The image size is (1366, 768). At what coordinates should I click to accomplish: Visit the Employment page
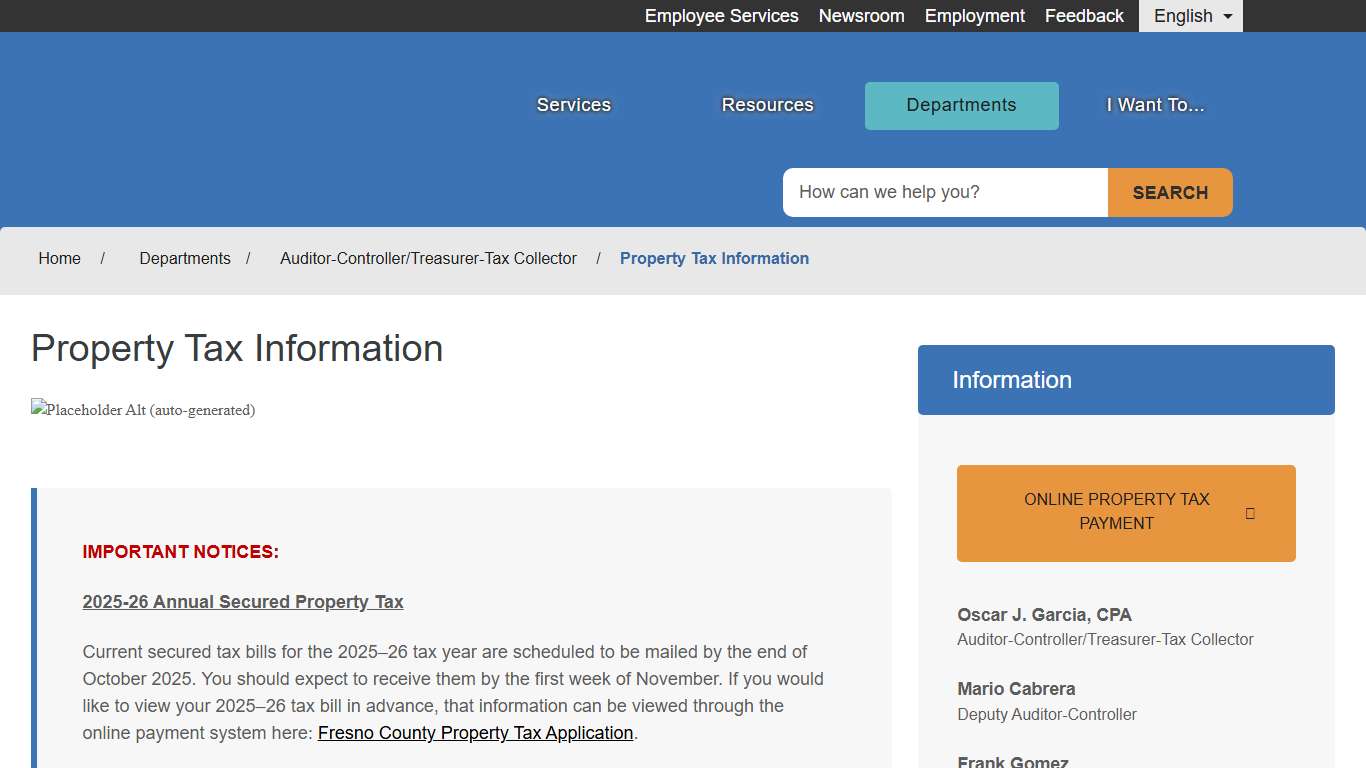(x=974, y=16)
